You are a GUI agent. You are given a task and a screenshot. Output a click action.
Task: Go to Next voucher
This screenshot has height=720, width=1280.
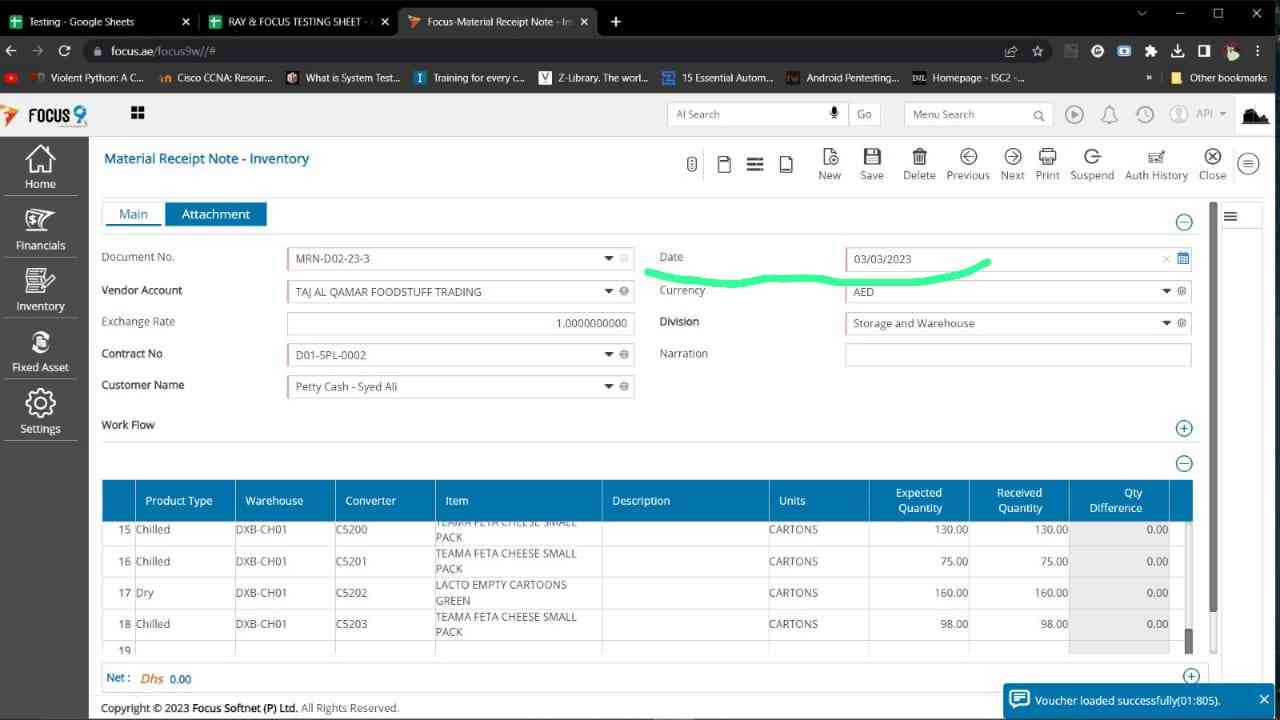click(1012, 163)
